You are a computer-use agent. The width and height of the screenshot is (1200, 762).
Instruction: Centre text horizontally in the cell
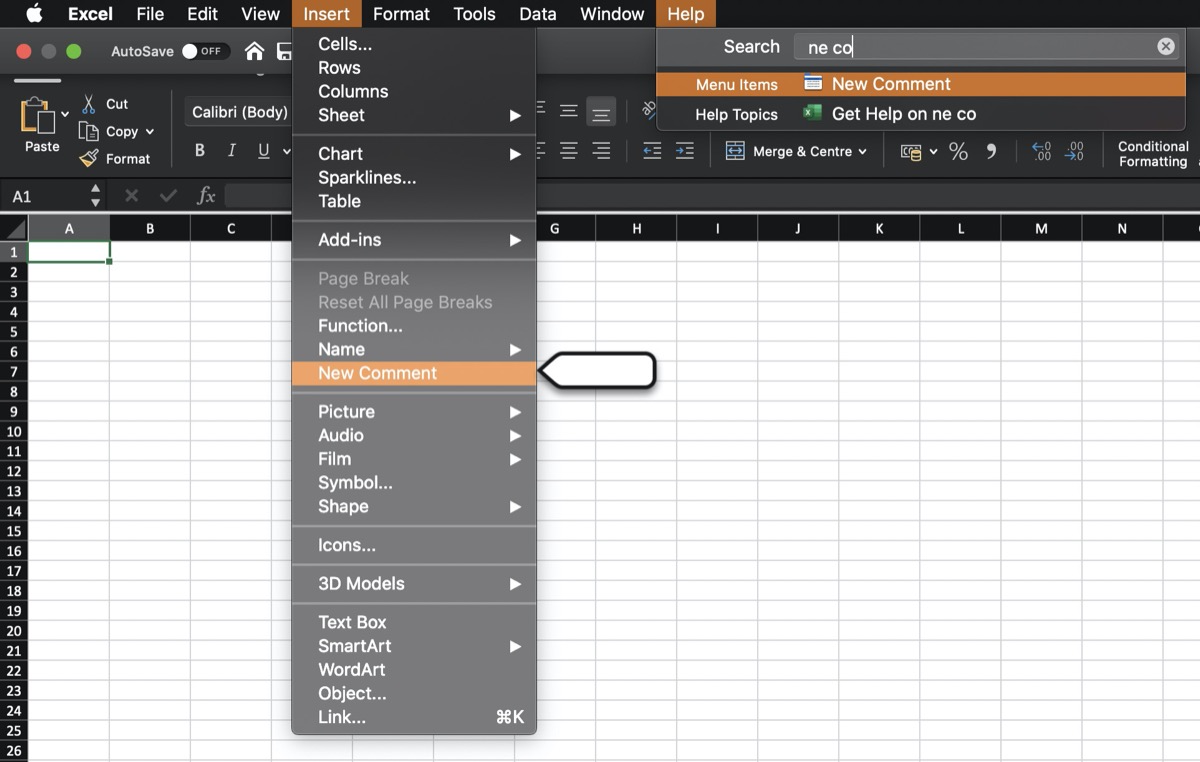(569, 151)
